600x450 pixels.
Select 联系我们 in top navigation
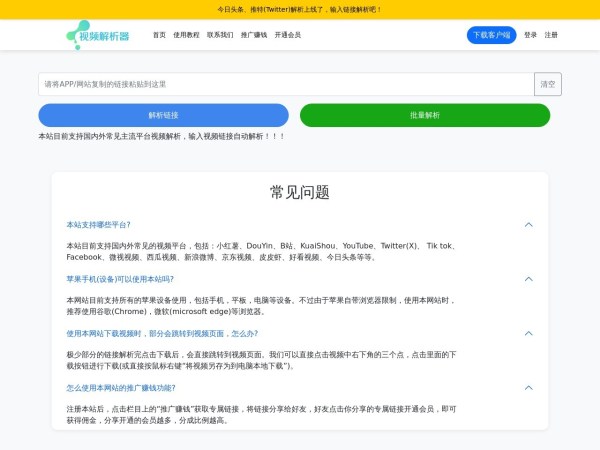point(220,35)
